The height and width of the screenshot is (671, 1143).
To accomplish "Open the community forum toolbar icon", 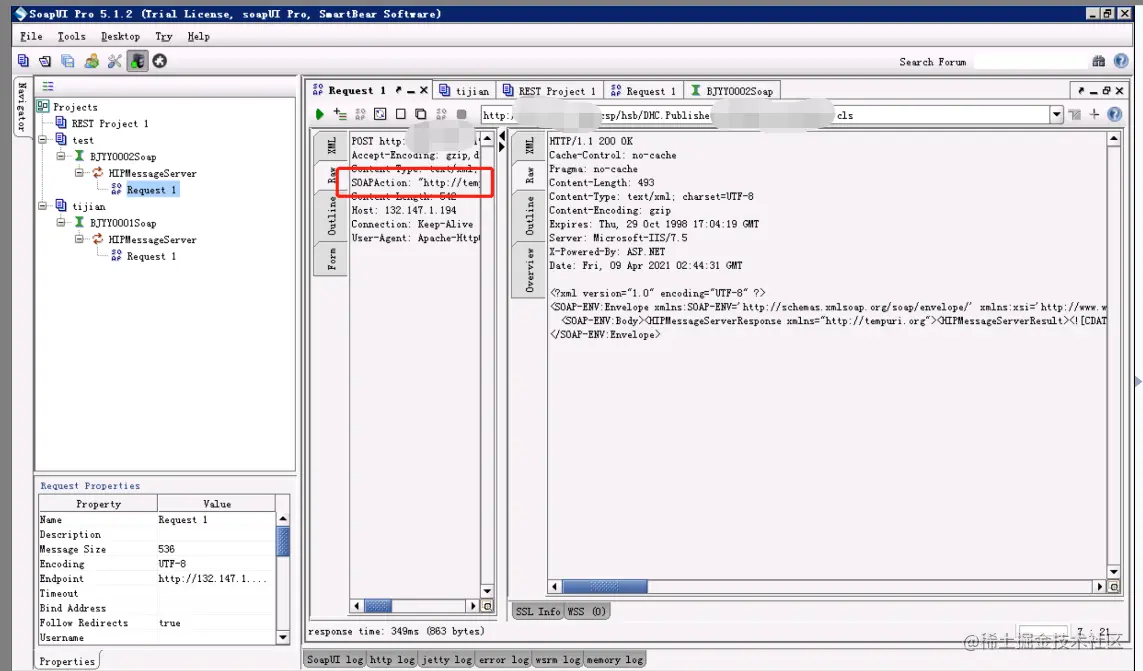I will pyautogui.click(x=91, y=61).
